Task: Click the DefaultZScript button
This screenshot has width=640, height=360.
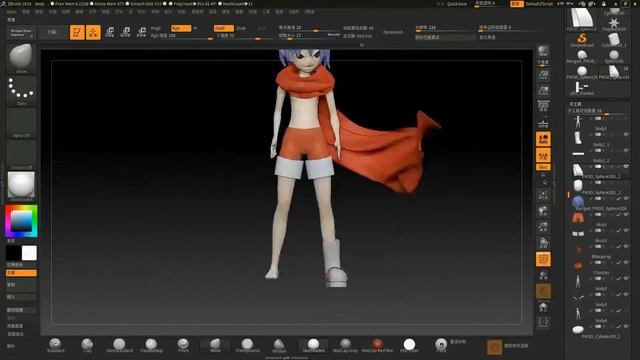Action: 539,4
